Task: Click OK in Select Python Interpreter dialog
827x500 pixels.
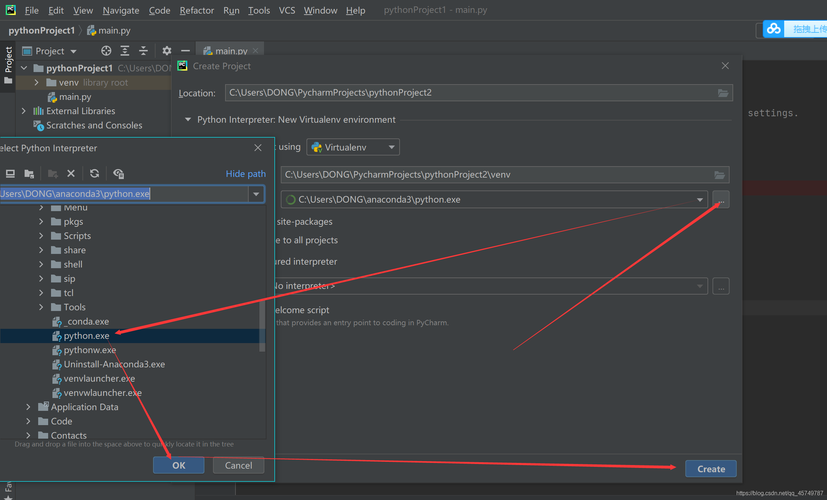Action: pos(178,465)
